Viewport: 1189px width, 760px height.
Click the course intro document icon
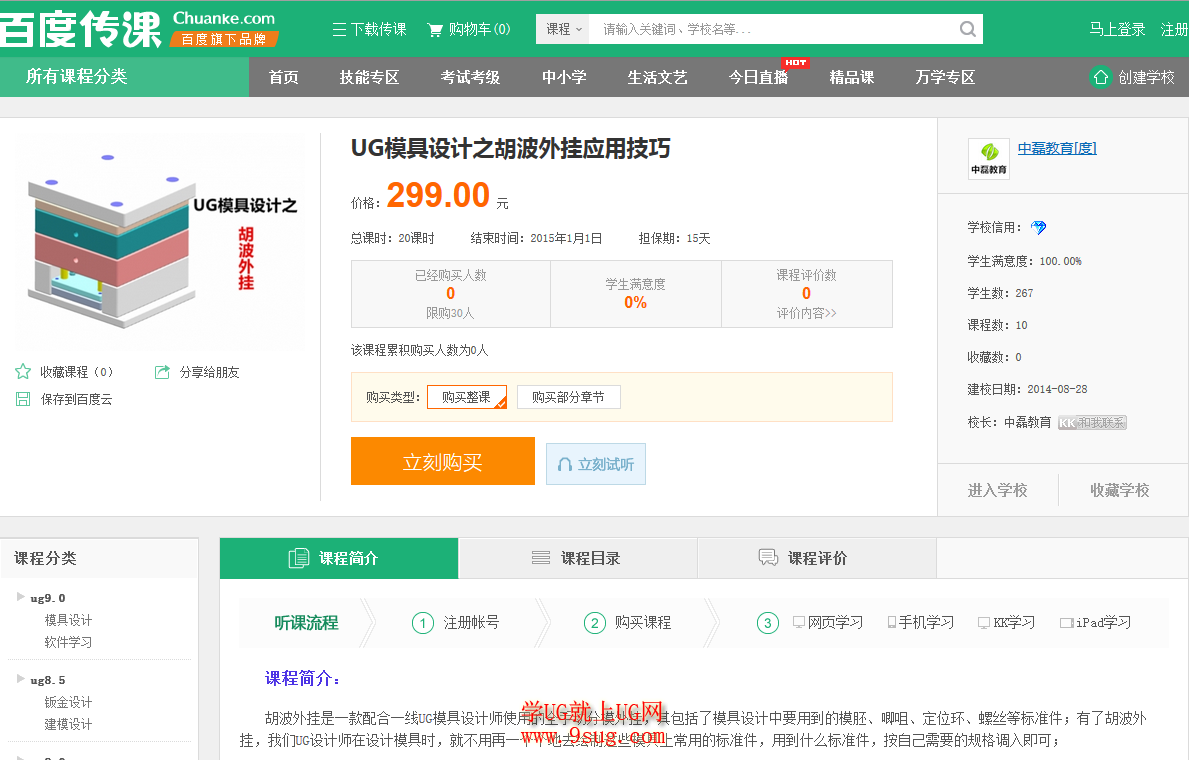click(x=299, y=558)
